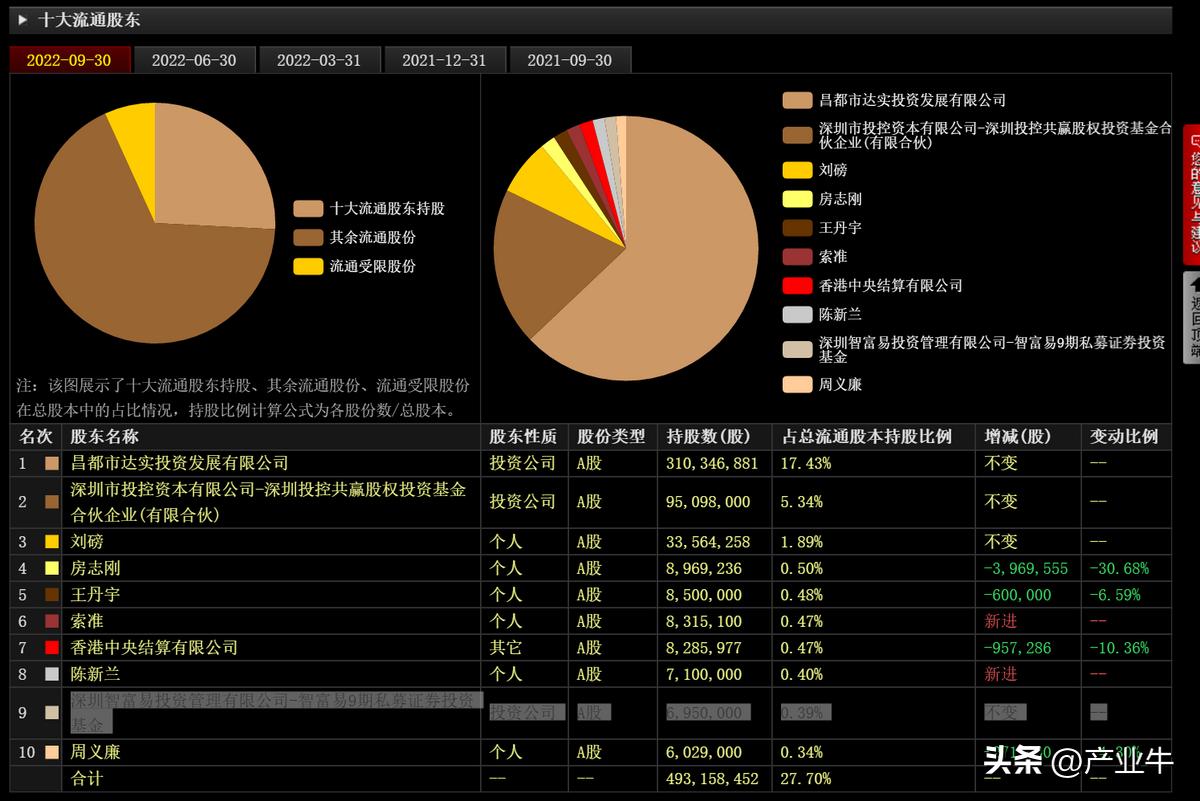The image size is (1200, 801).
Task: Click the -600,000 change cell
Action: 1018,594
